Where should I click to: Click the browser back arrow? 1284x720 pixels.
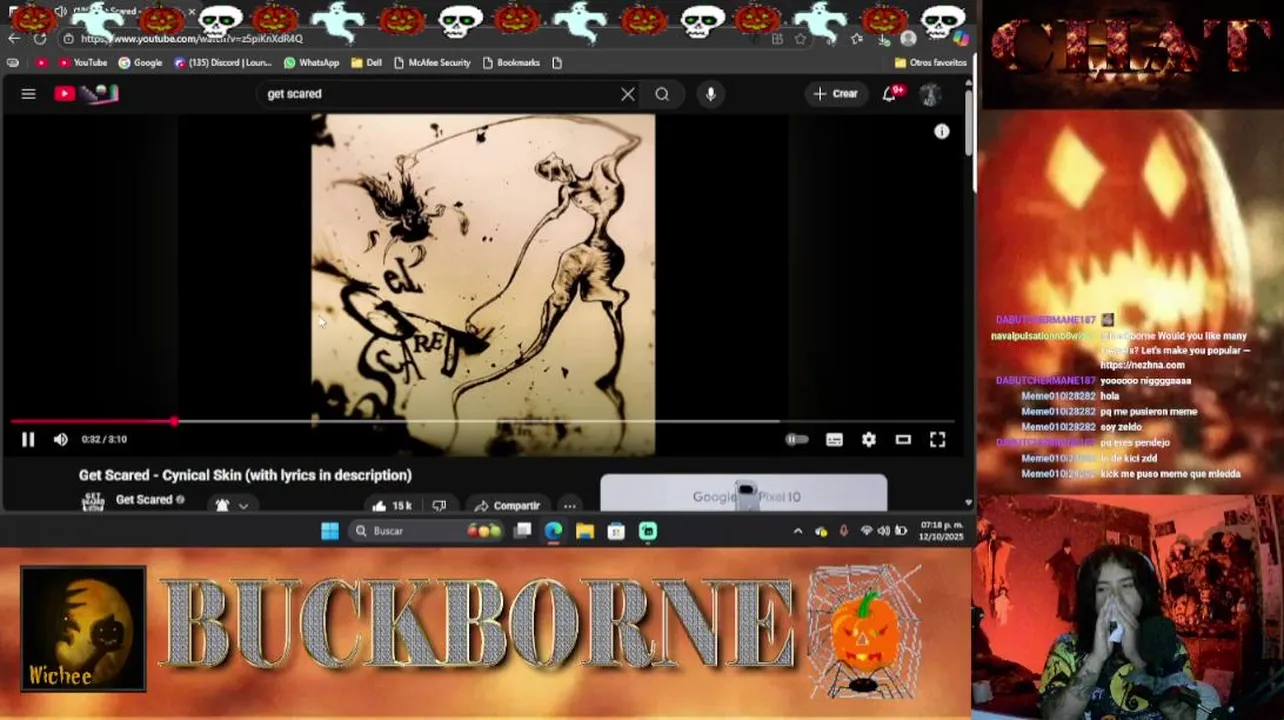(14, 38)
